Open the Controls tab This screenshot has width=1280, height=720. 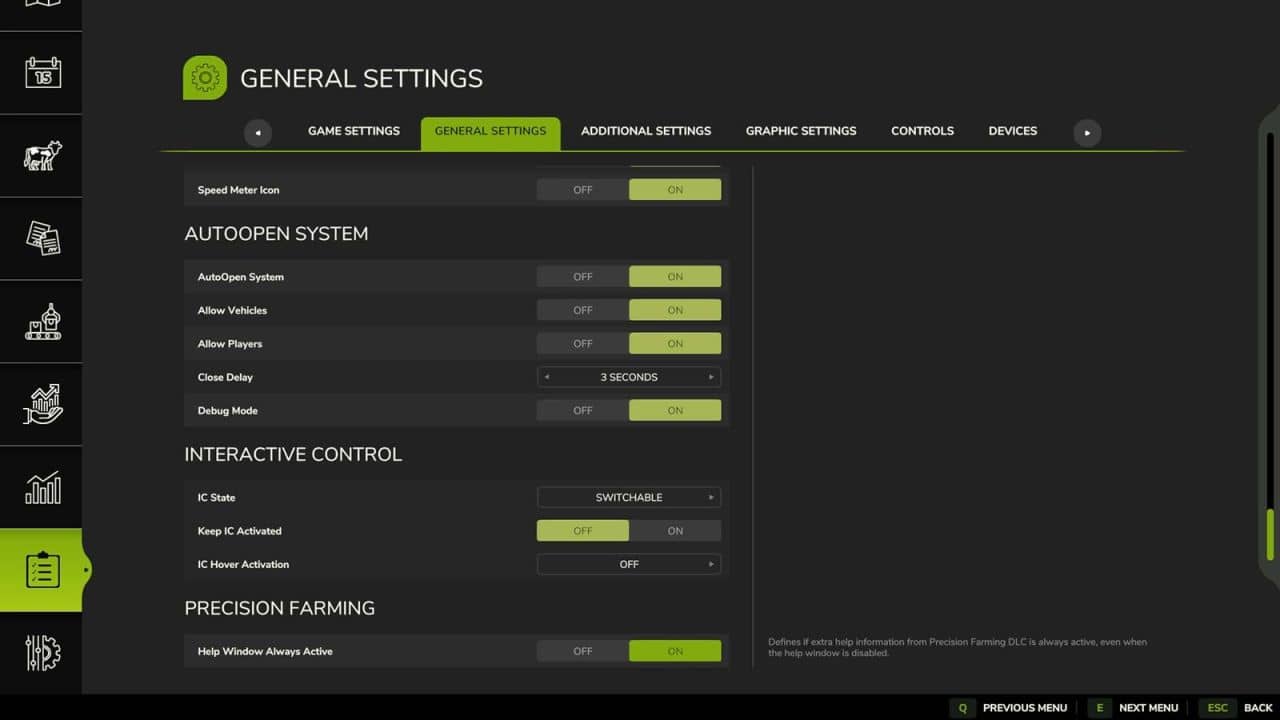(922, 131)
